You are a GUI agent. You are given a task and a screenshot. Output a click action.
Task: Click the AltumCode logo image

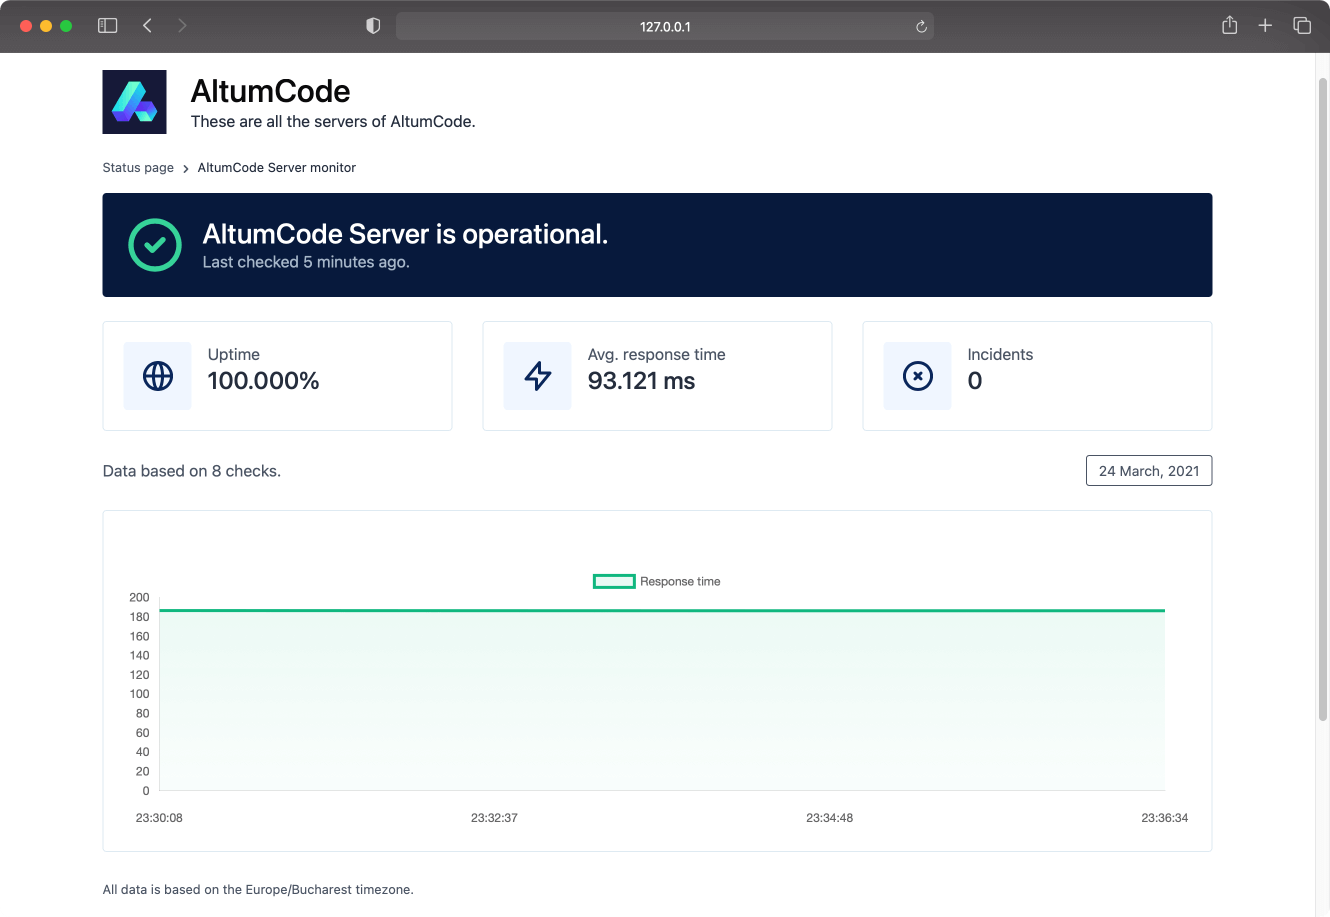click(134, 102)
